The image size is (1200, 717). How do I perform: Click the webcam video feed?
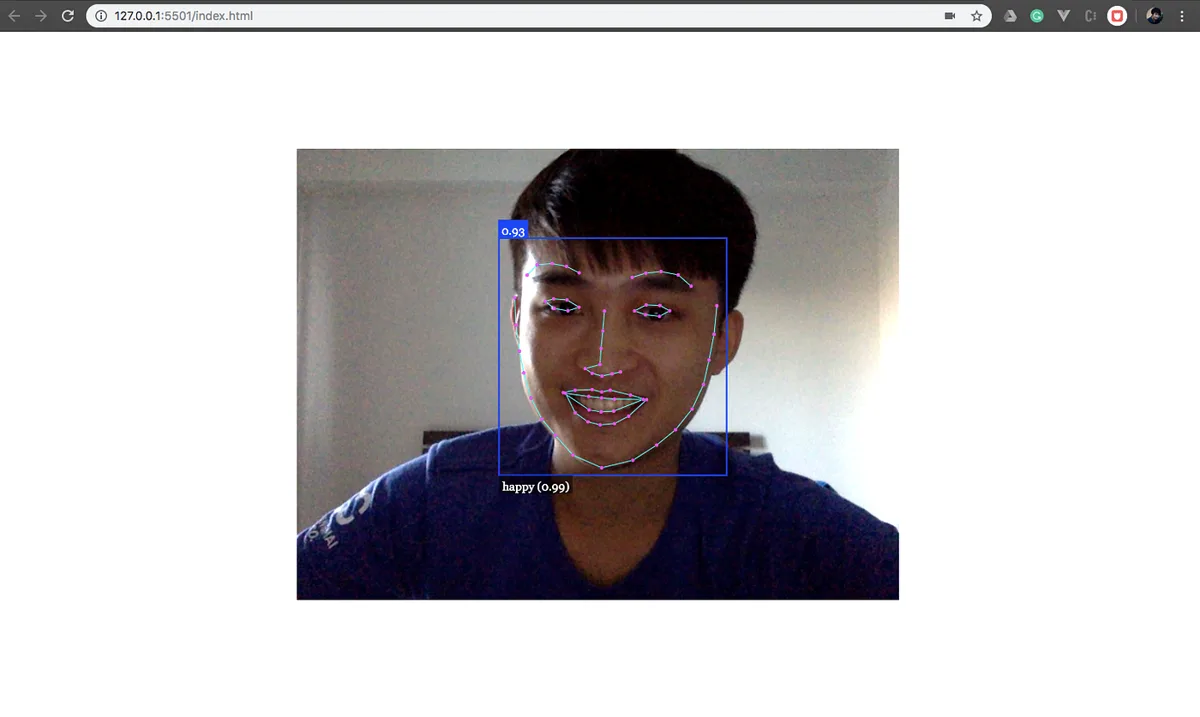tap(598, 374)
